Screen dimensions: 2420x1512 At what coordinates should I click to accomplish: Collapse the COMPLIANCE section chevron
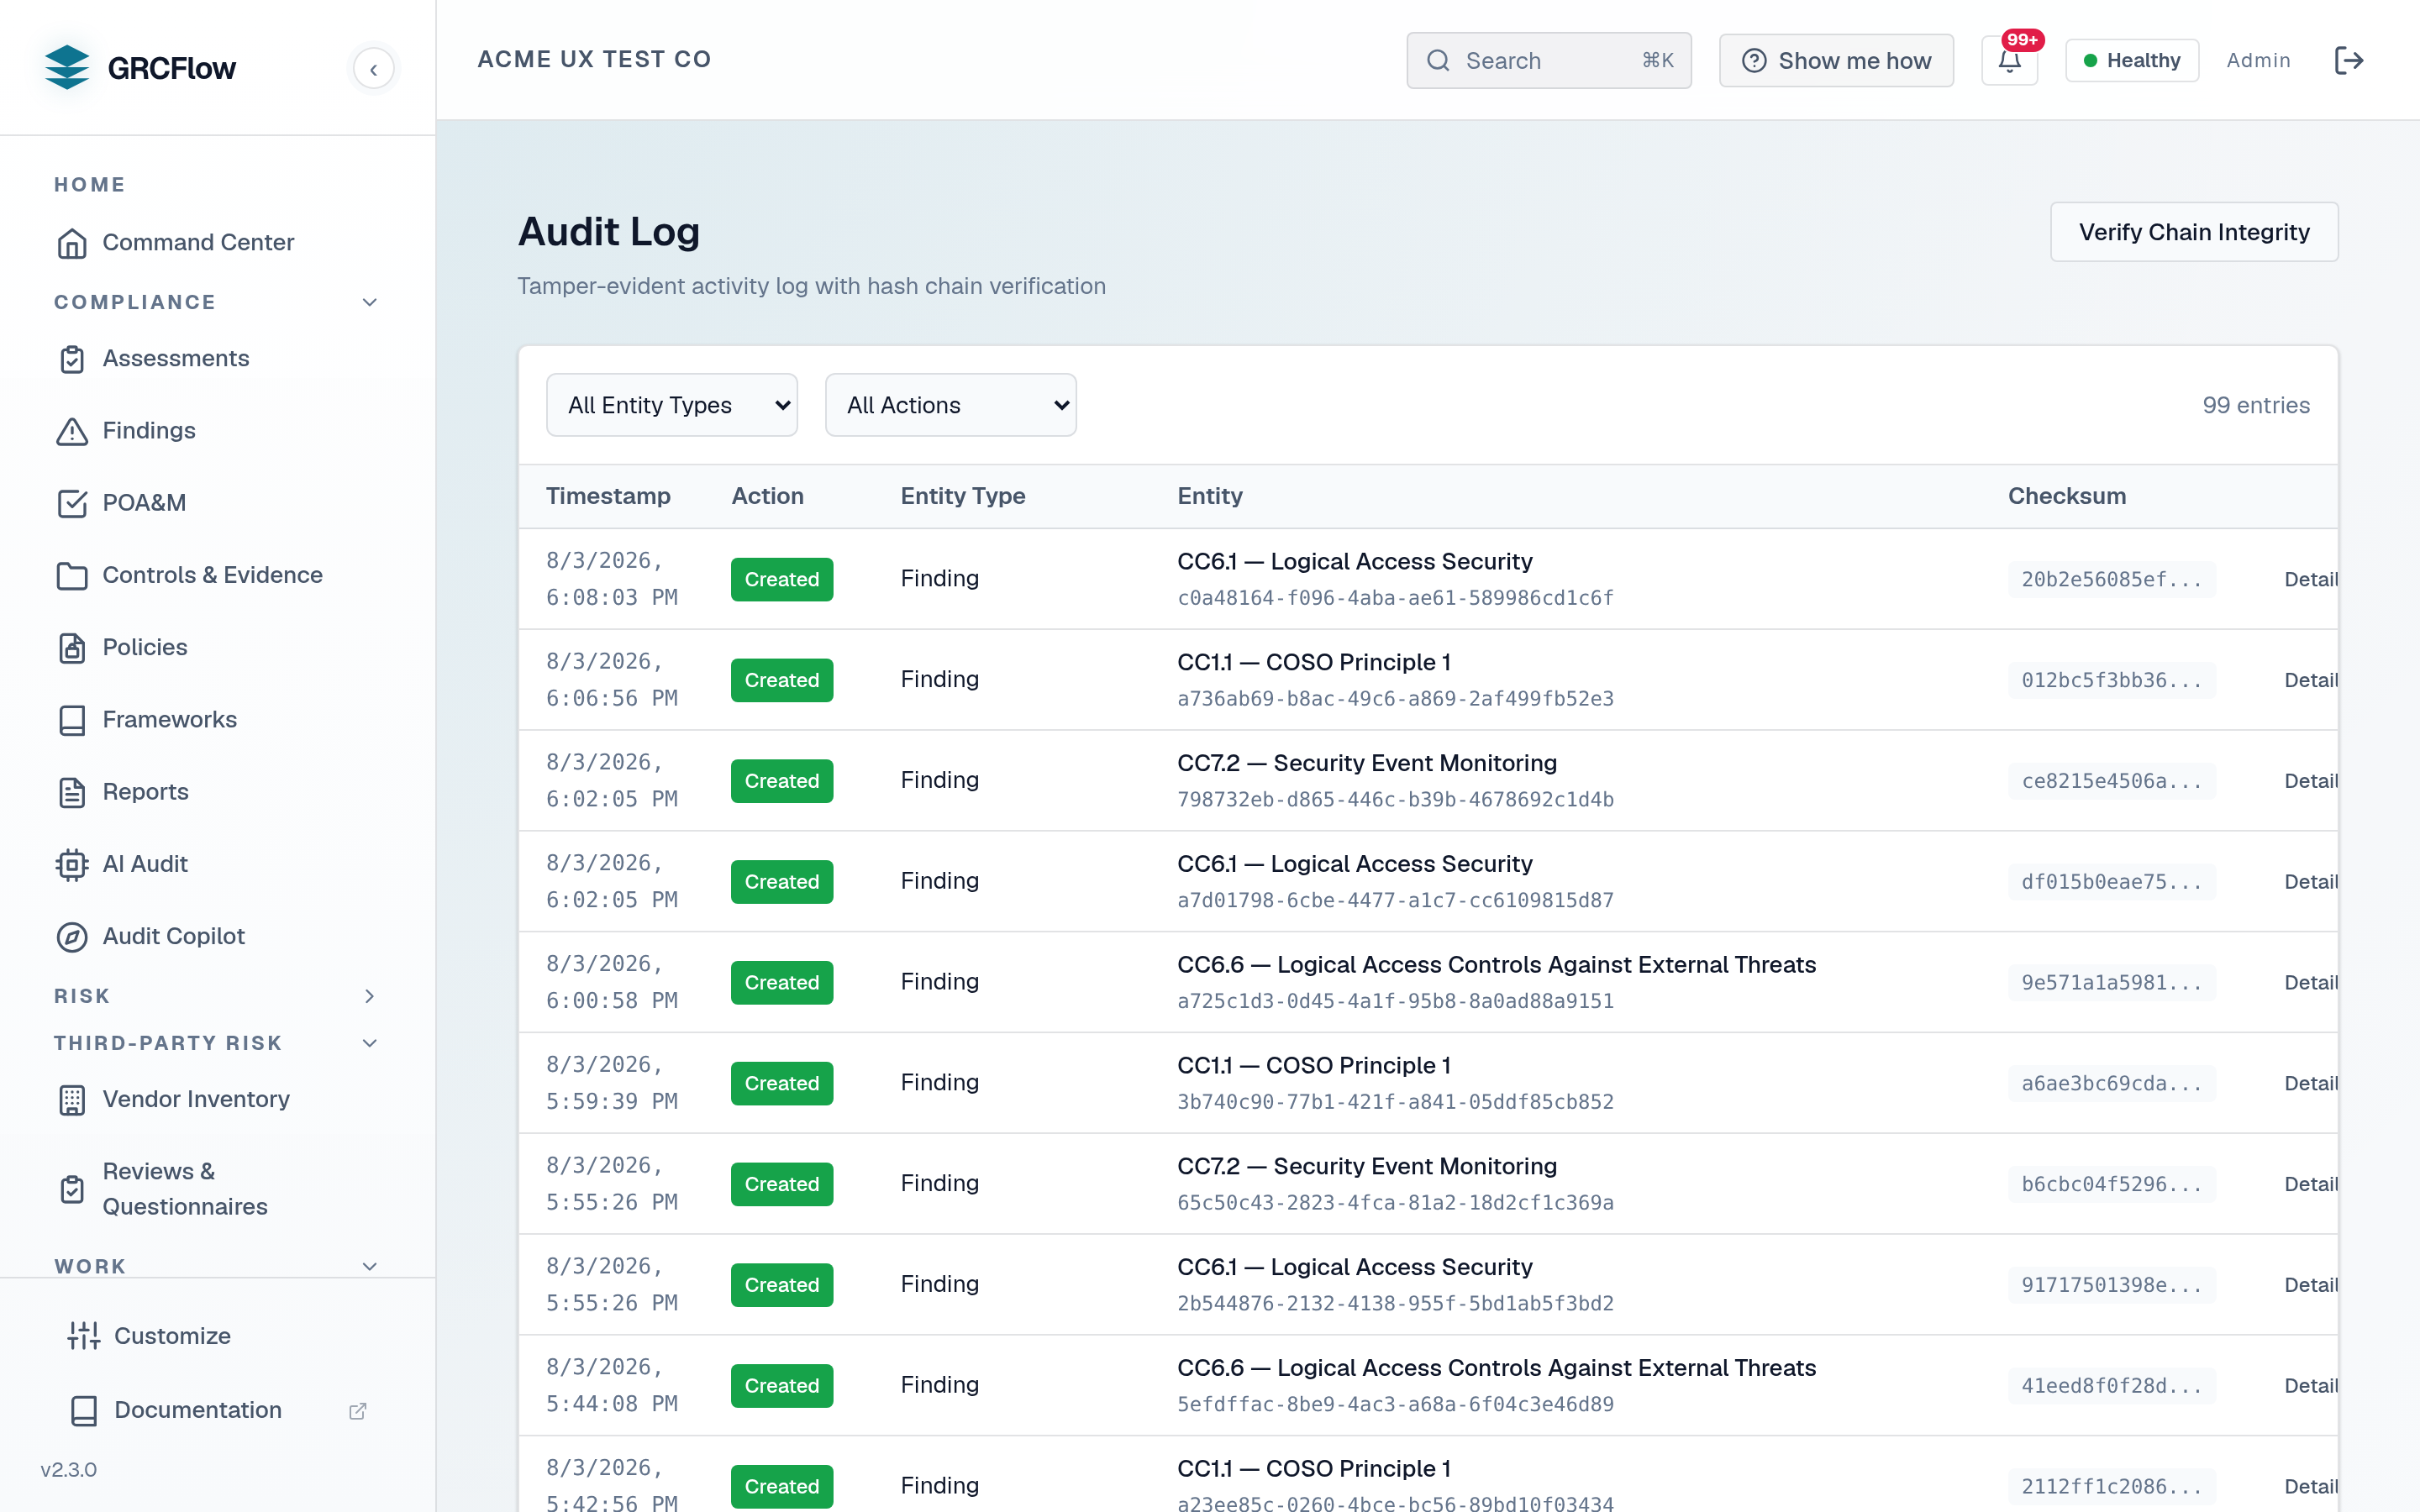point(370,302)
